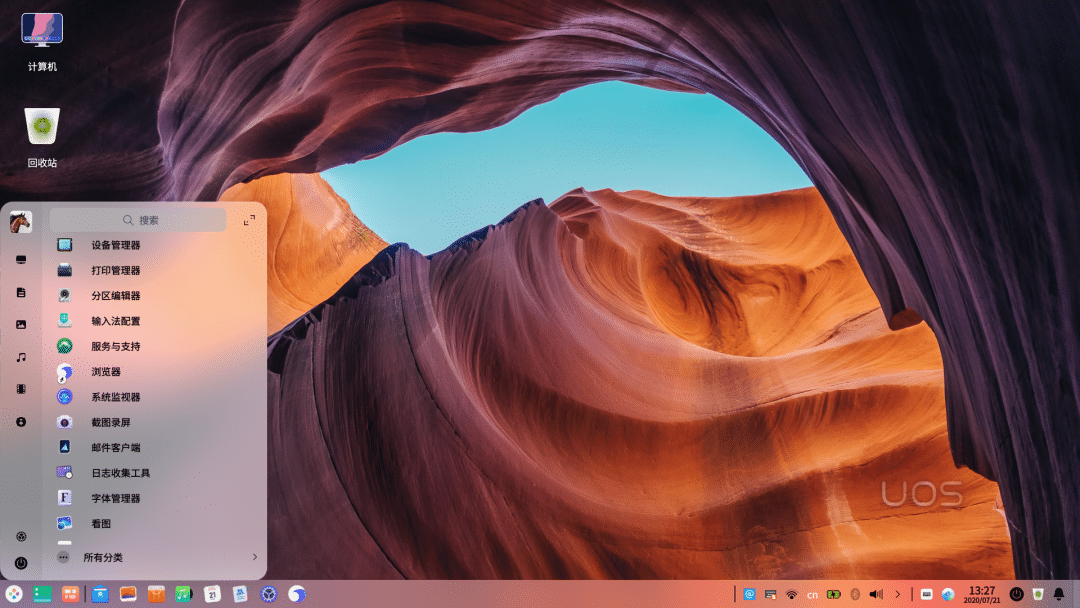Mute the volume from the tray speaker icon
The width and height of the screenshot is (1080, 608).
[876, 594]
